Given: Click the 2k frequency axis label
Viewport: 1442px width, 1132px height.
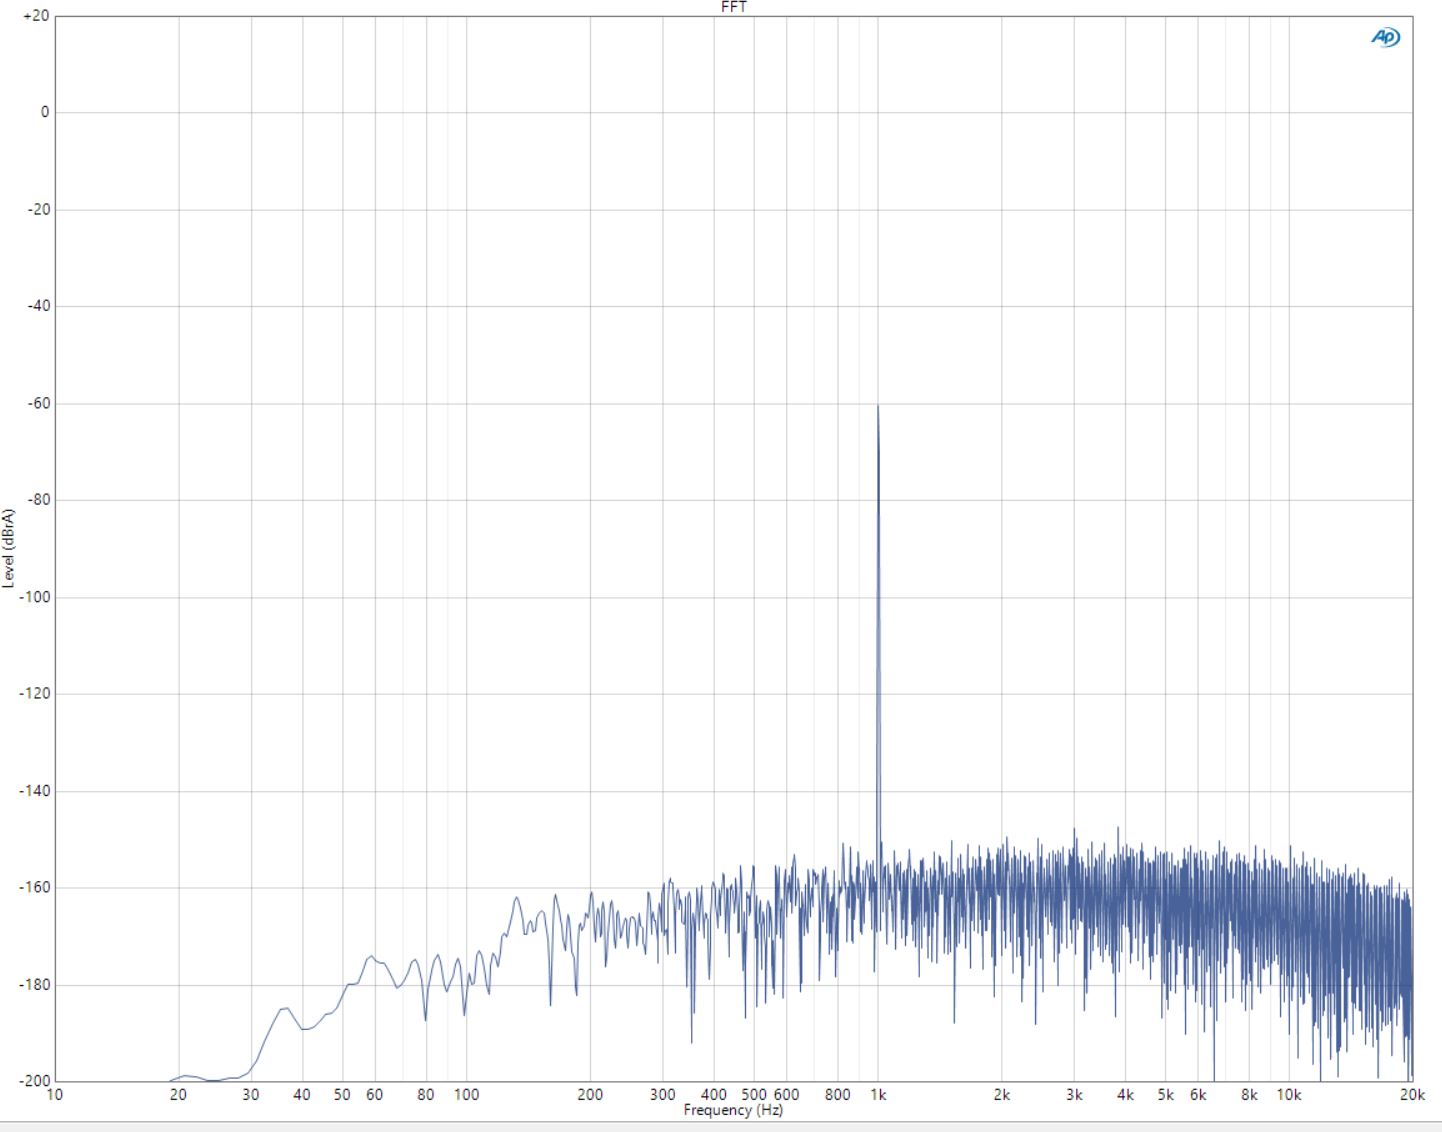Looking at the screenshot, I should click(x=1002, y=1095).
